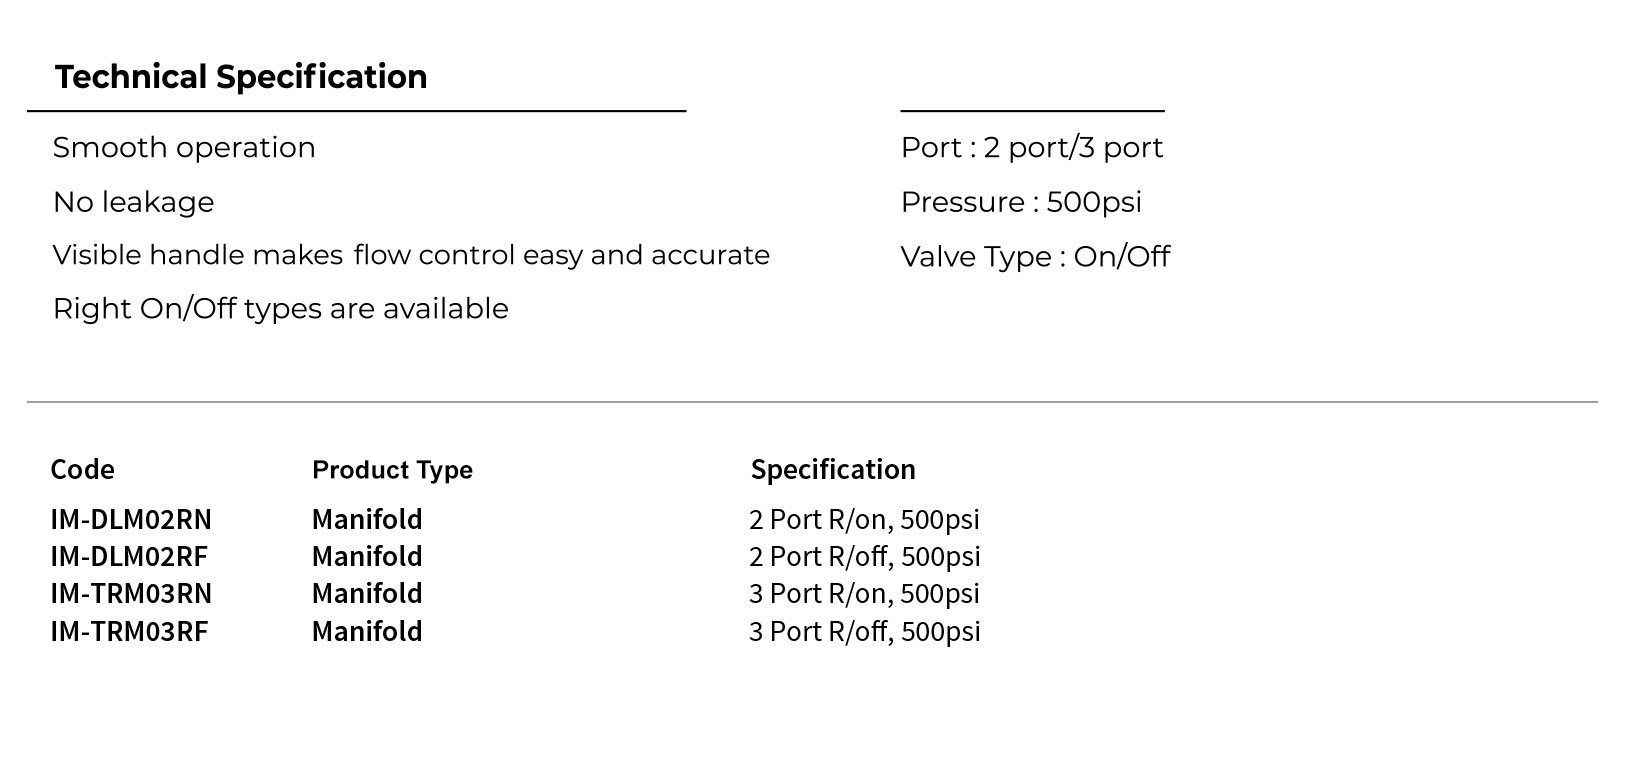Select product code IM-TRM03RF
This screenshot has width=1626, height=757.
(129, 631)
